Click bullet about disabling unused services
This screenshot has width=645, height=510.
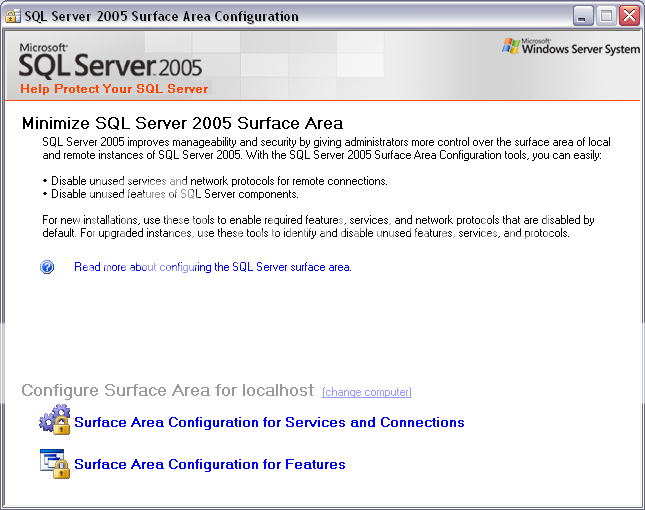pos(215,181)
